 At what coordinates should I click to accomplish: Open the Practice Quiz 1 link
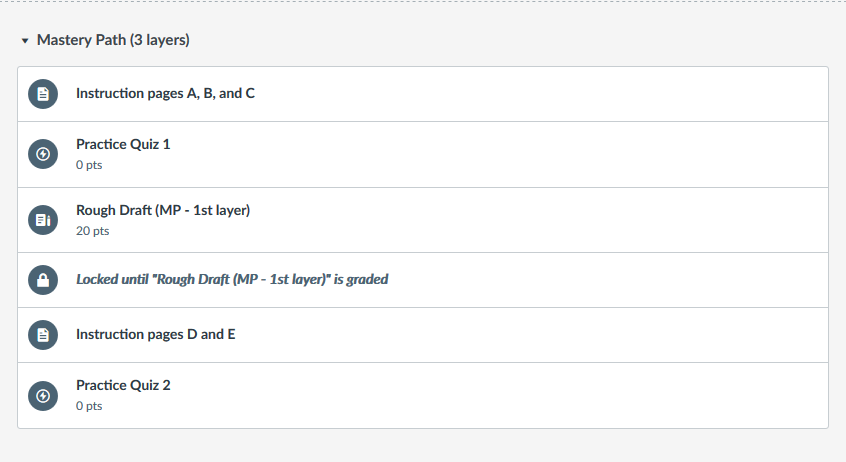click(x=123, y=144)
